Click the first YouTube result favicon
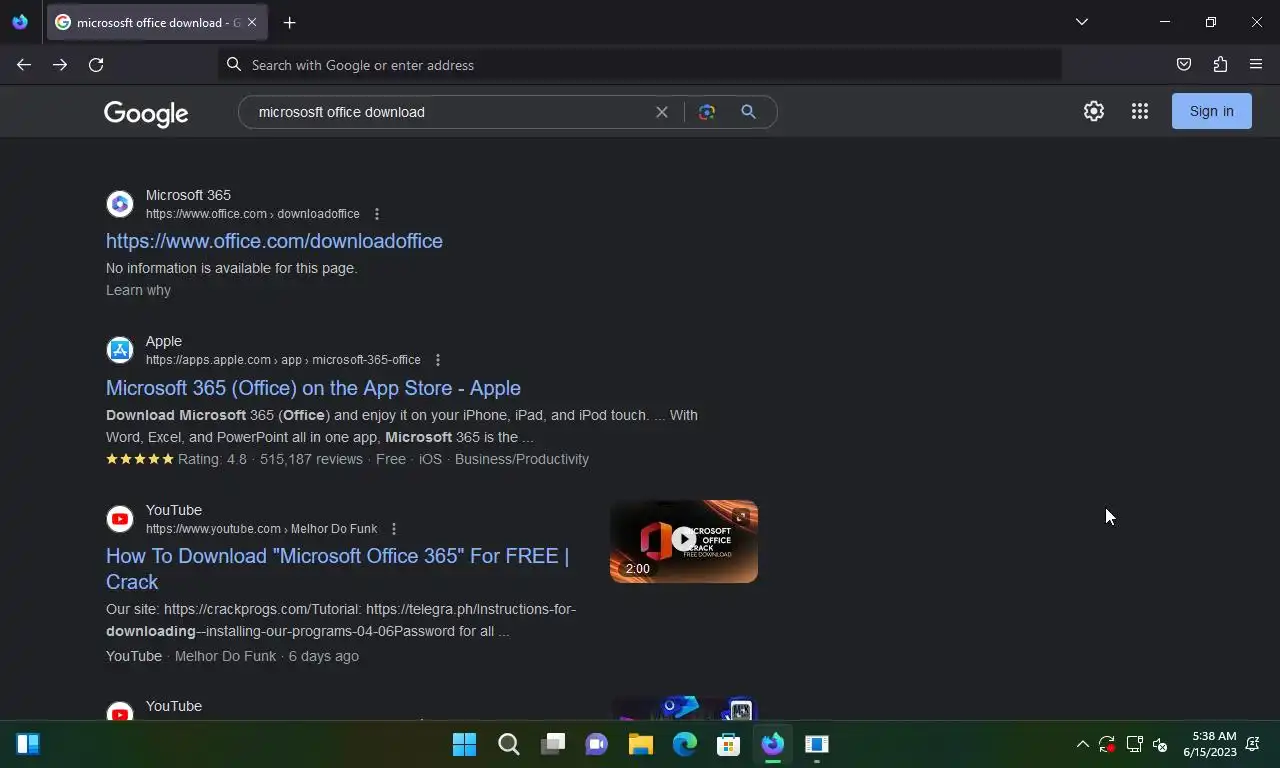 [120, 519]
